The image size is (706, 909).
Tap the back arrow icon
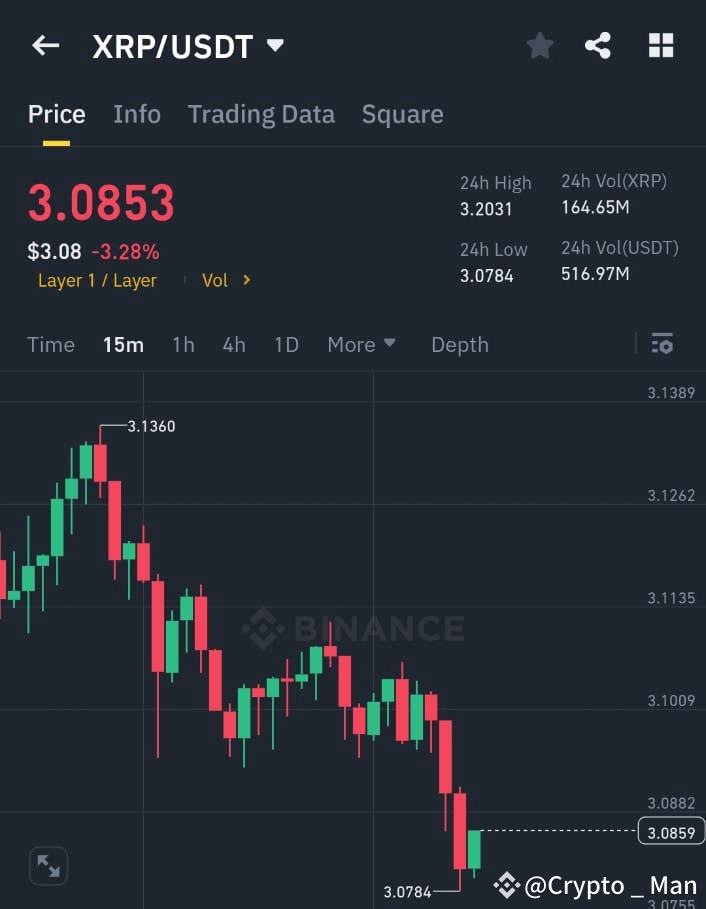point(45,45)
